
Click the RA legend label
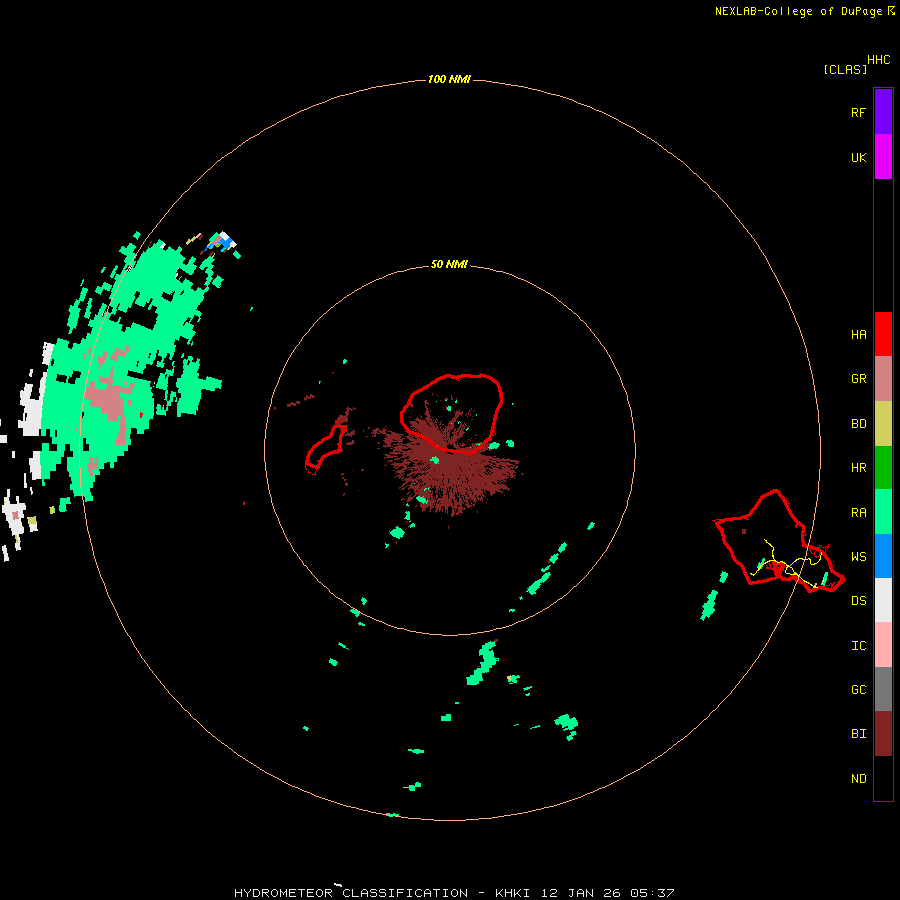click(858, 513)
